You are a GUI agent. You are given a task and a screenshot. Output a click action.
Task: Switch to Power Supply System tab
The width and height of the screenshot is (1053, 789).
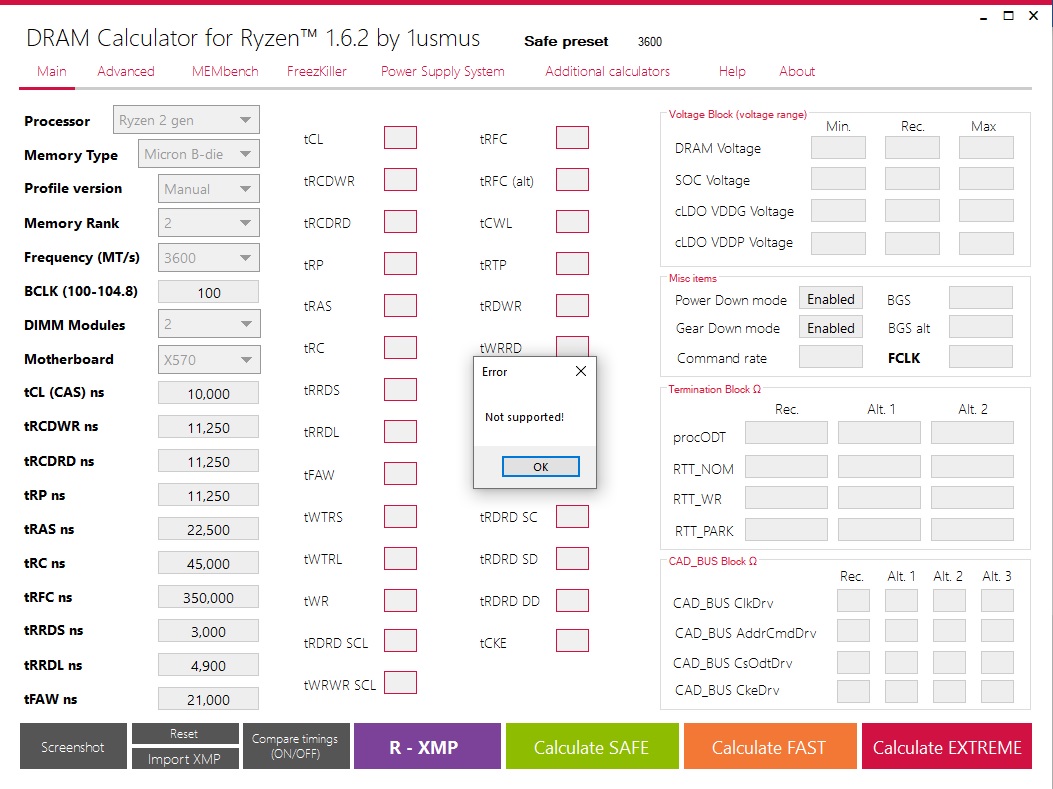pyautogui.click(x=443, y=71)
